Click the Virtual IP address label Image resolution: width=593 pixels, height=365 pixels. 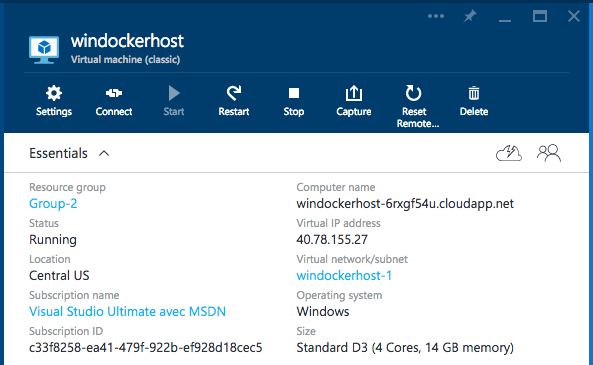[338, 223]
